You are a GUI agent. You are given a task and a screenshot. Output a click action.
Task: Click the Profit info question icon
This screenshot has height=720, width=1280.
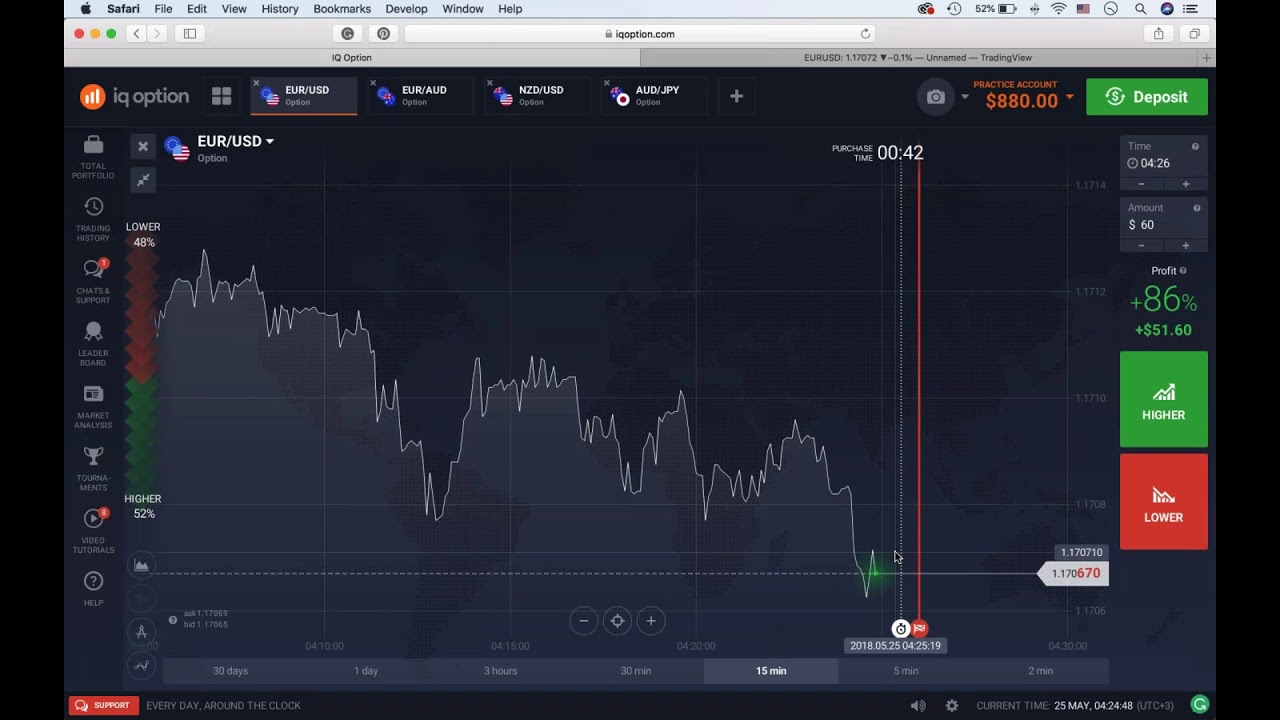(1183, 271)
